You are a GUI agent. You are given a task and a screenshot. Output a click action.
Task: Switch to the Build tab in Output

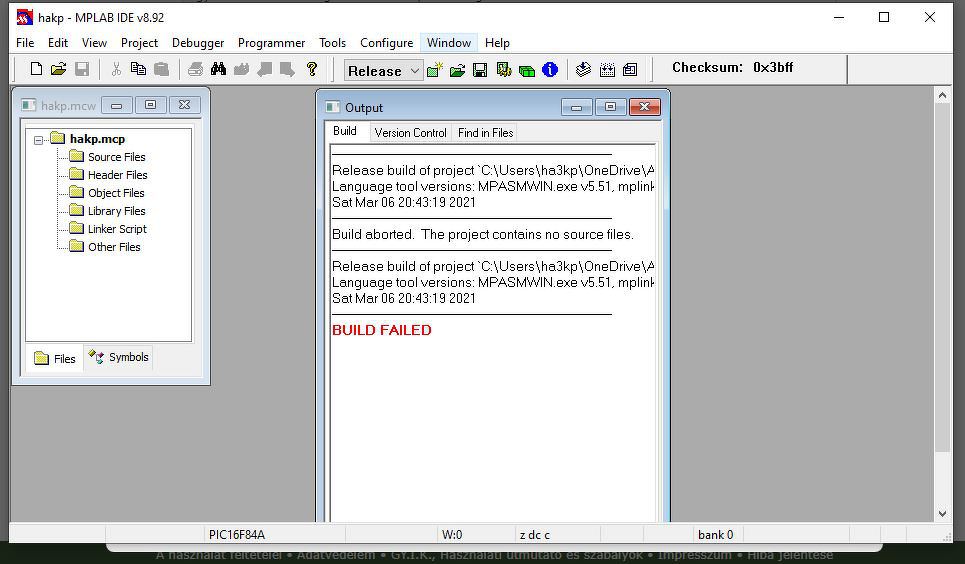pyautogui.click(x=345, y=131)
